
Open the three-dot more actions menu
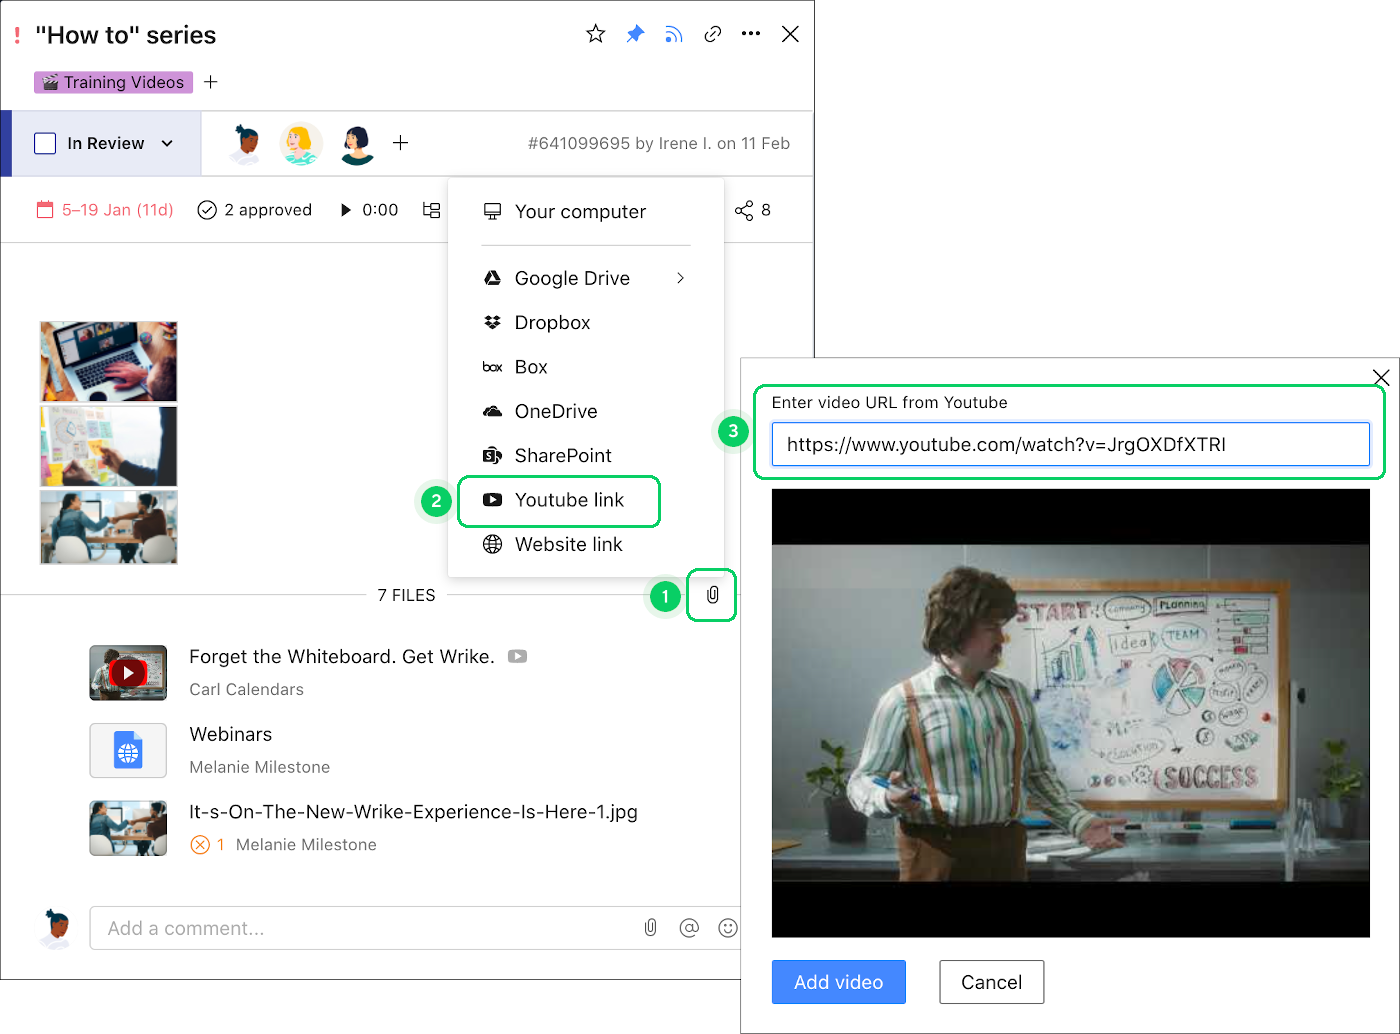point(751,34)
